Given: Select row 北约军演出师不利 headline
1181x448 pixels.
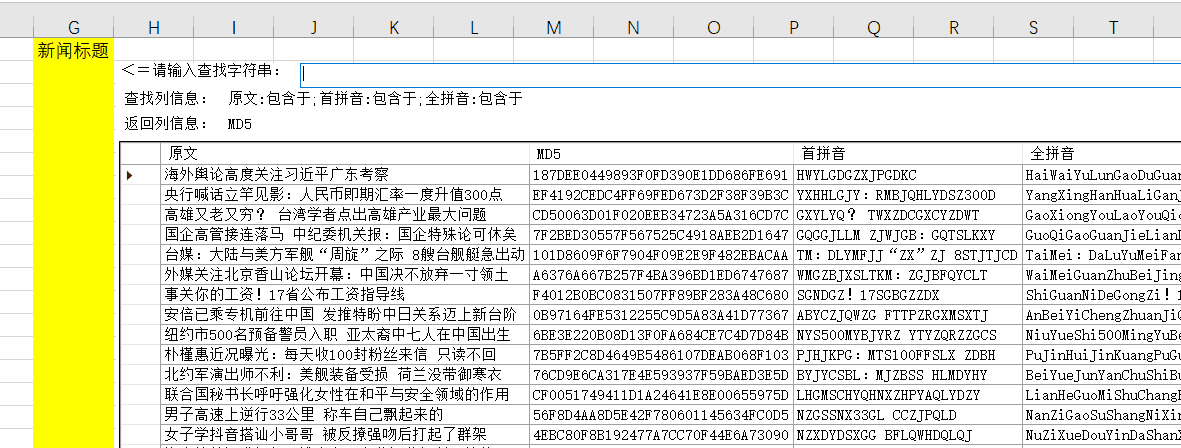Looking at the screenshot, I should click(345, 374).
